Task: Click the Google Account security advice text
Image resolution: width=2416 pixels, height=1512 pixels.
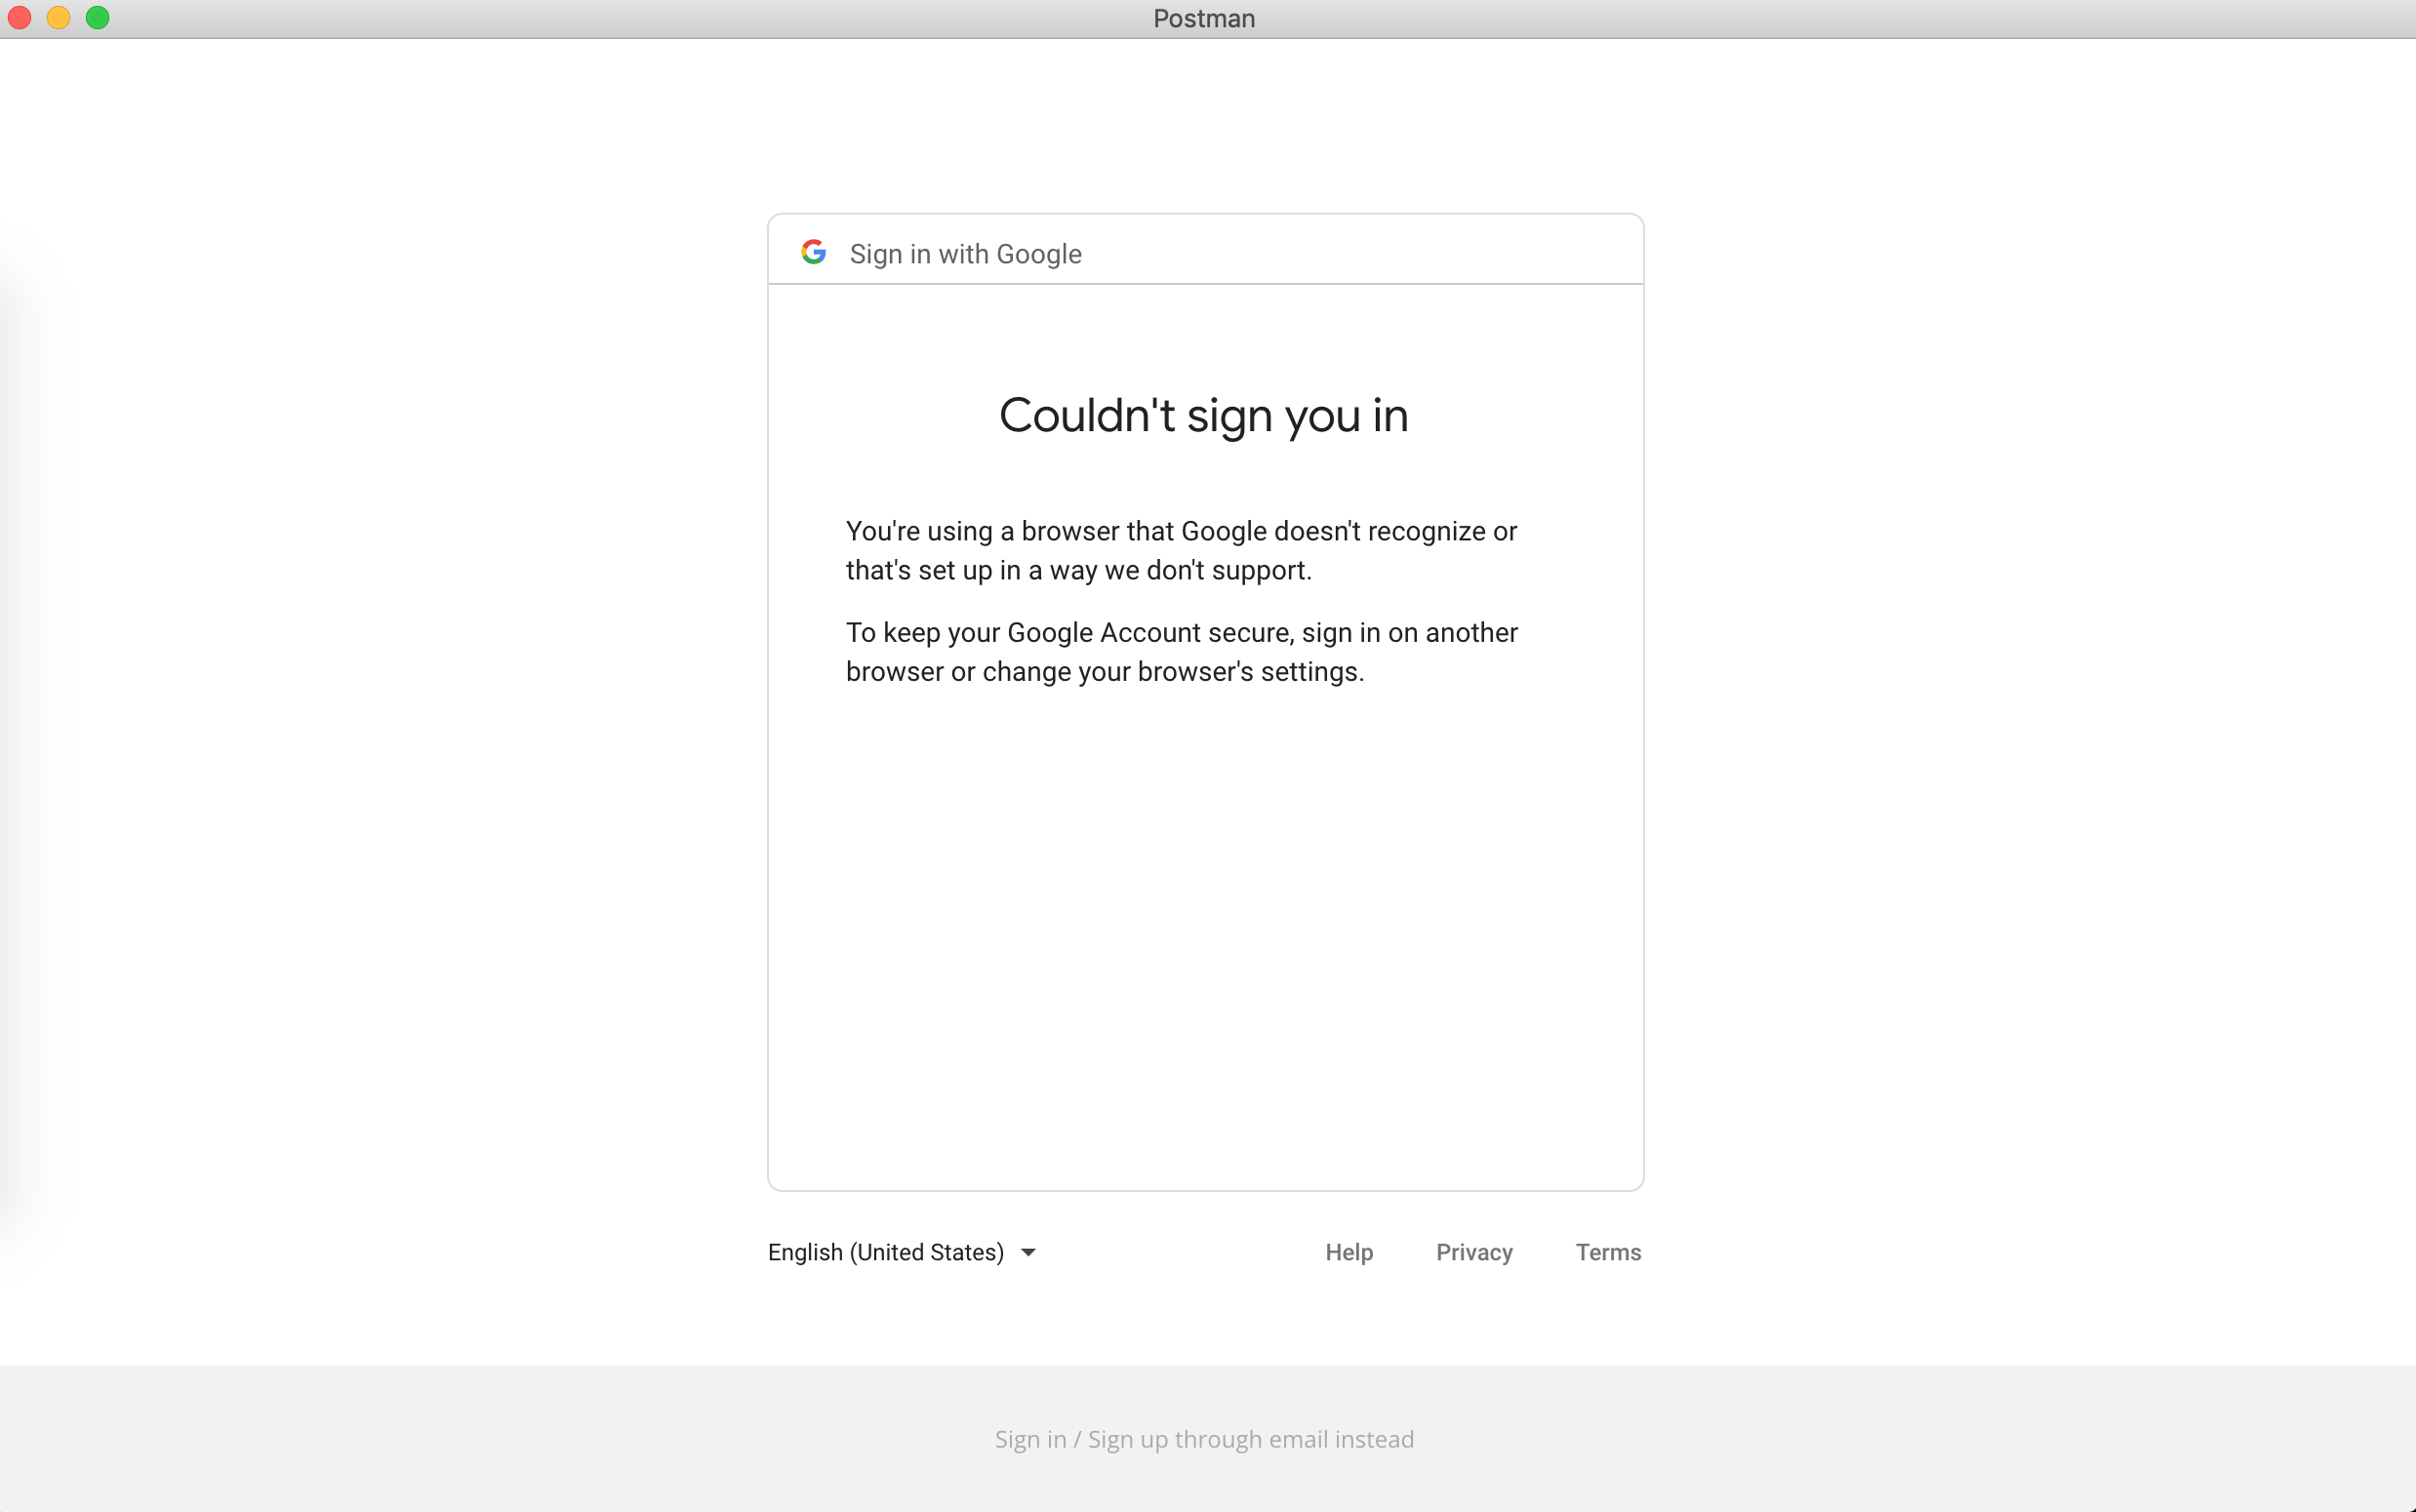Action: click(x=1180, y=652)
